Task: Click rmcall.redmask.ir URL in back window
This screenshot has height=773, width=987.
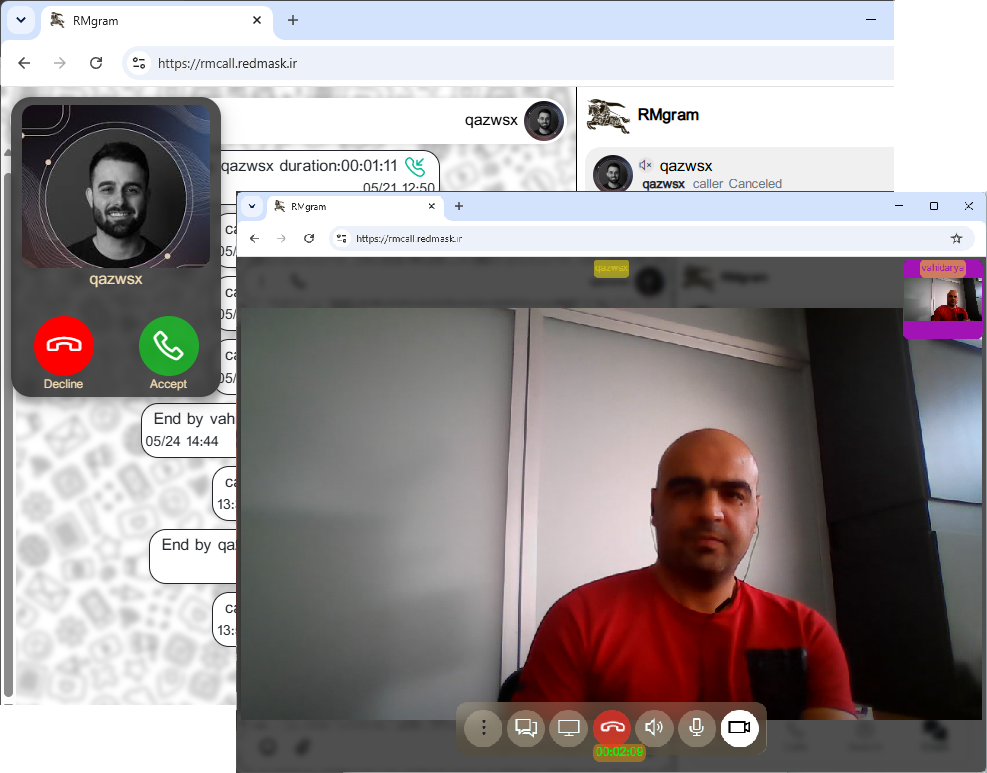Action: pos(227,64)
